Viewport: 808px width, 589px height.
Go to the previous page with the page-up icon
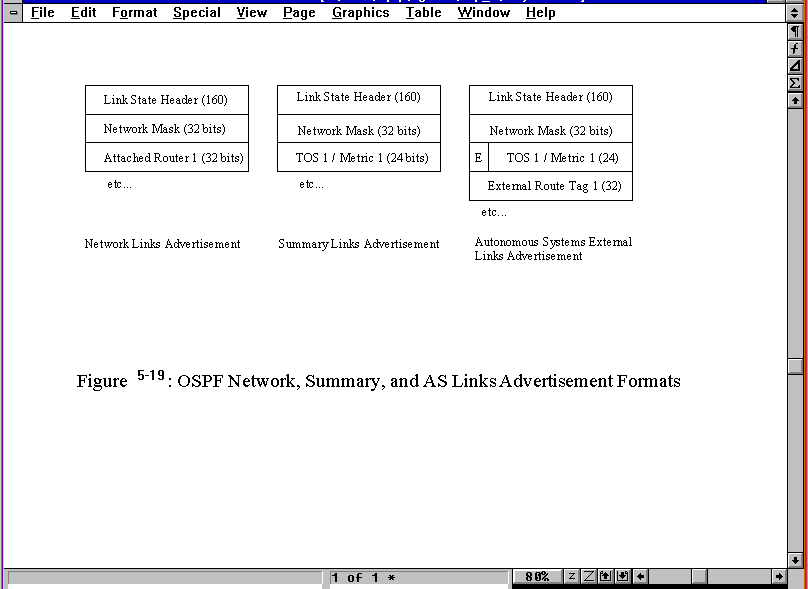click(606, 577)
